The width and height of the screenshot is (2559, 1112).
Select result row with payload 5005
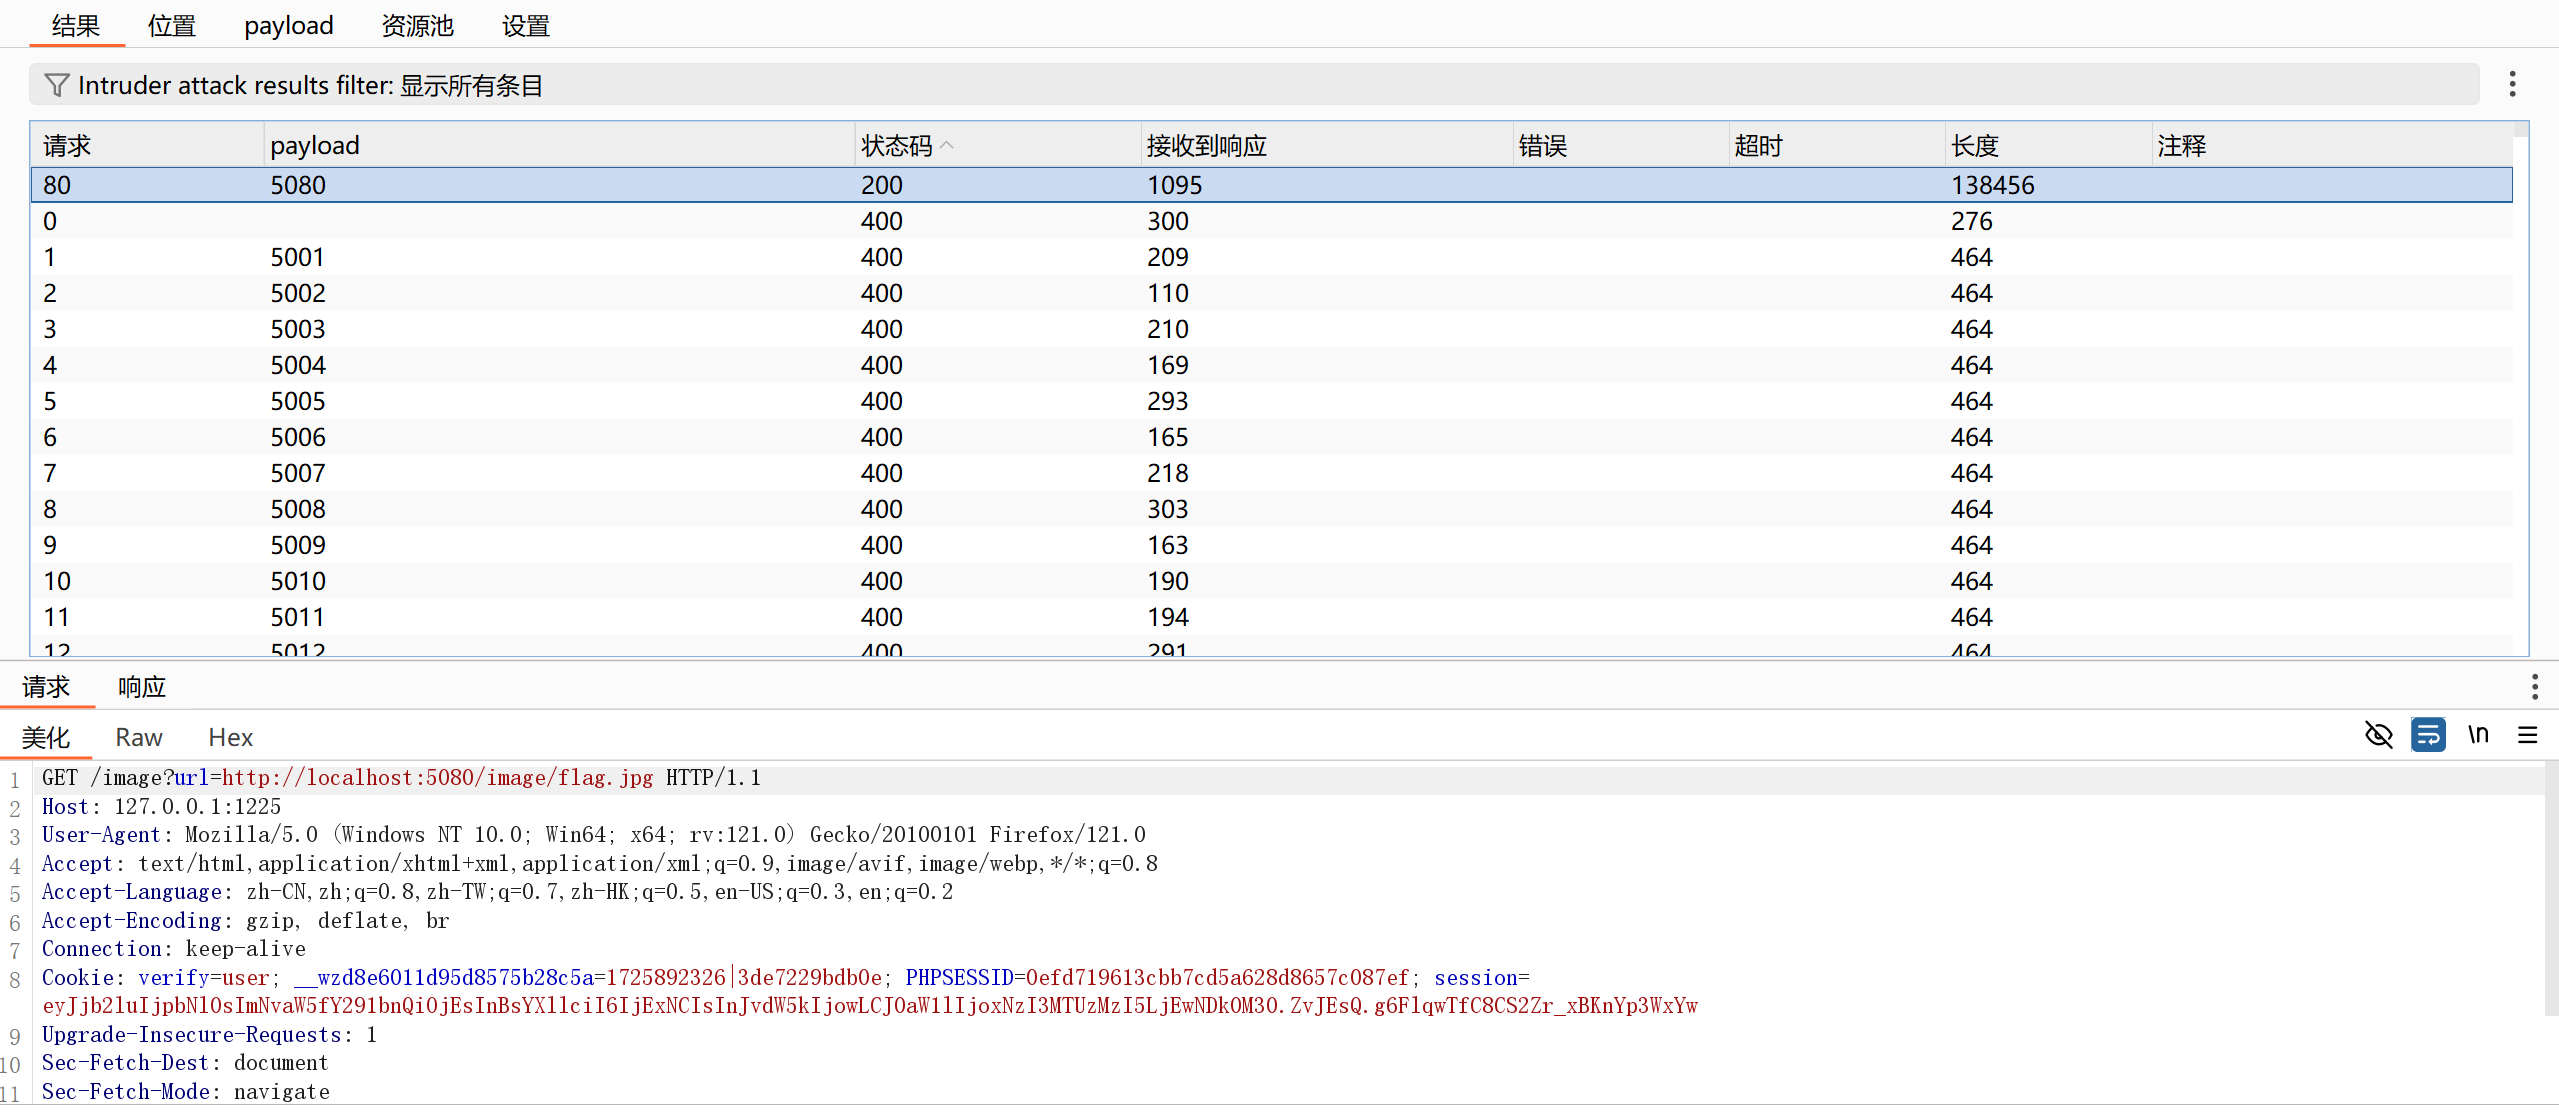point(298,401)
